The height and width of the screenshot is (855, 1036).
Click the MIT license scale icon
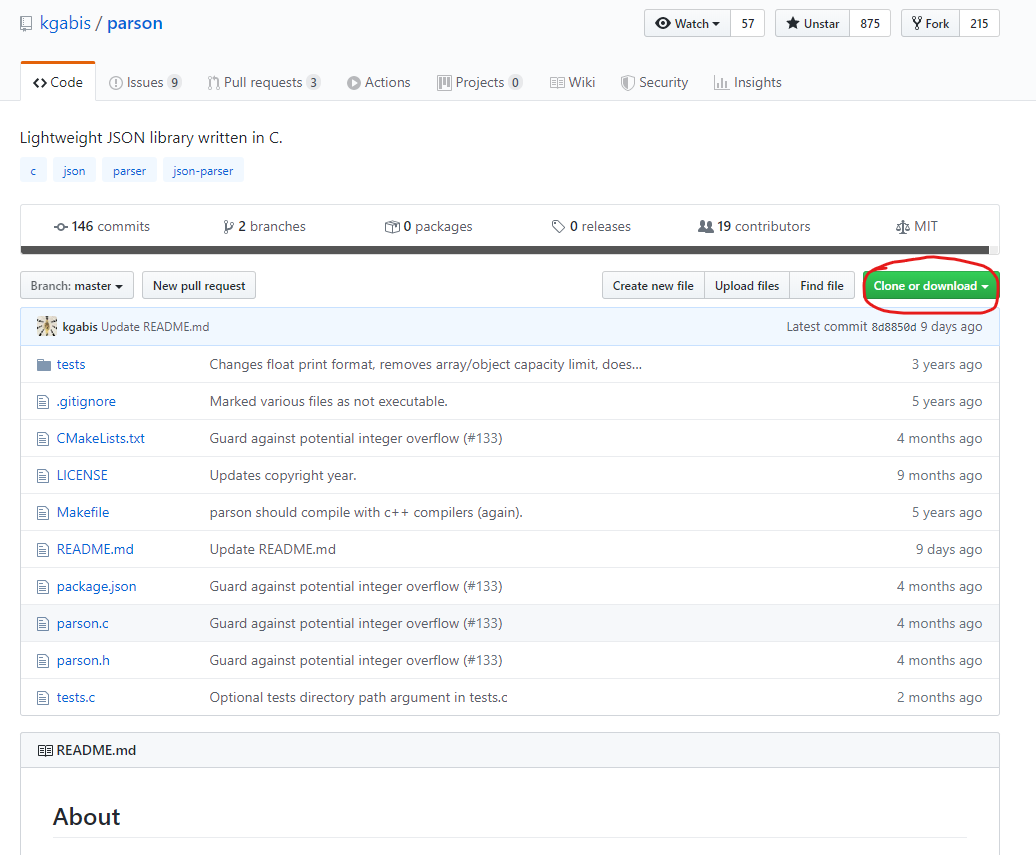tap(903, 227)
